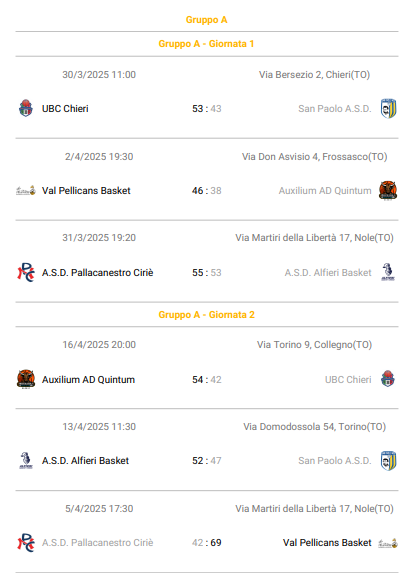Open the UBC Chieri 53 : 43 score

point(207,109)
